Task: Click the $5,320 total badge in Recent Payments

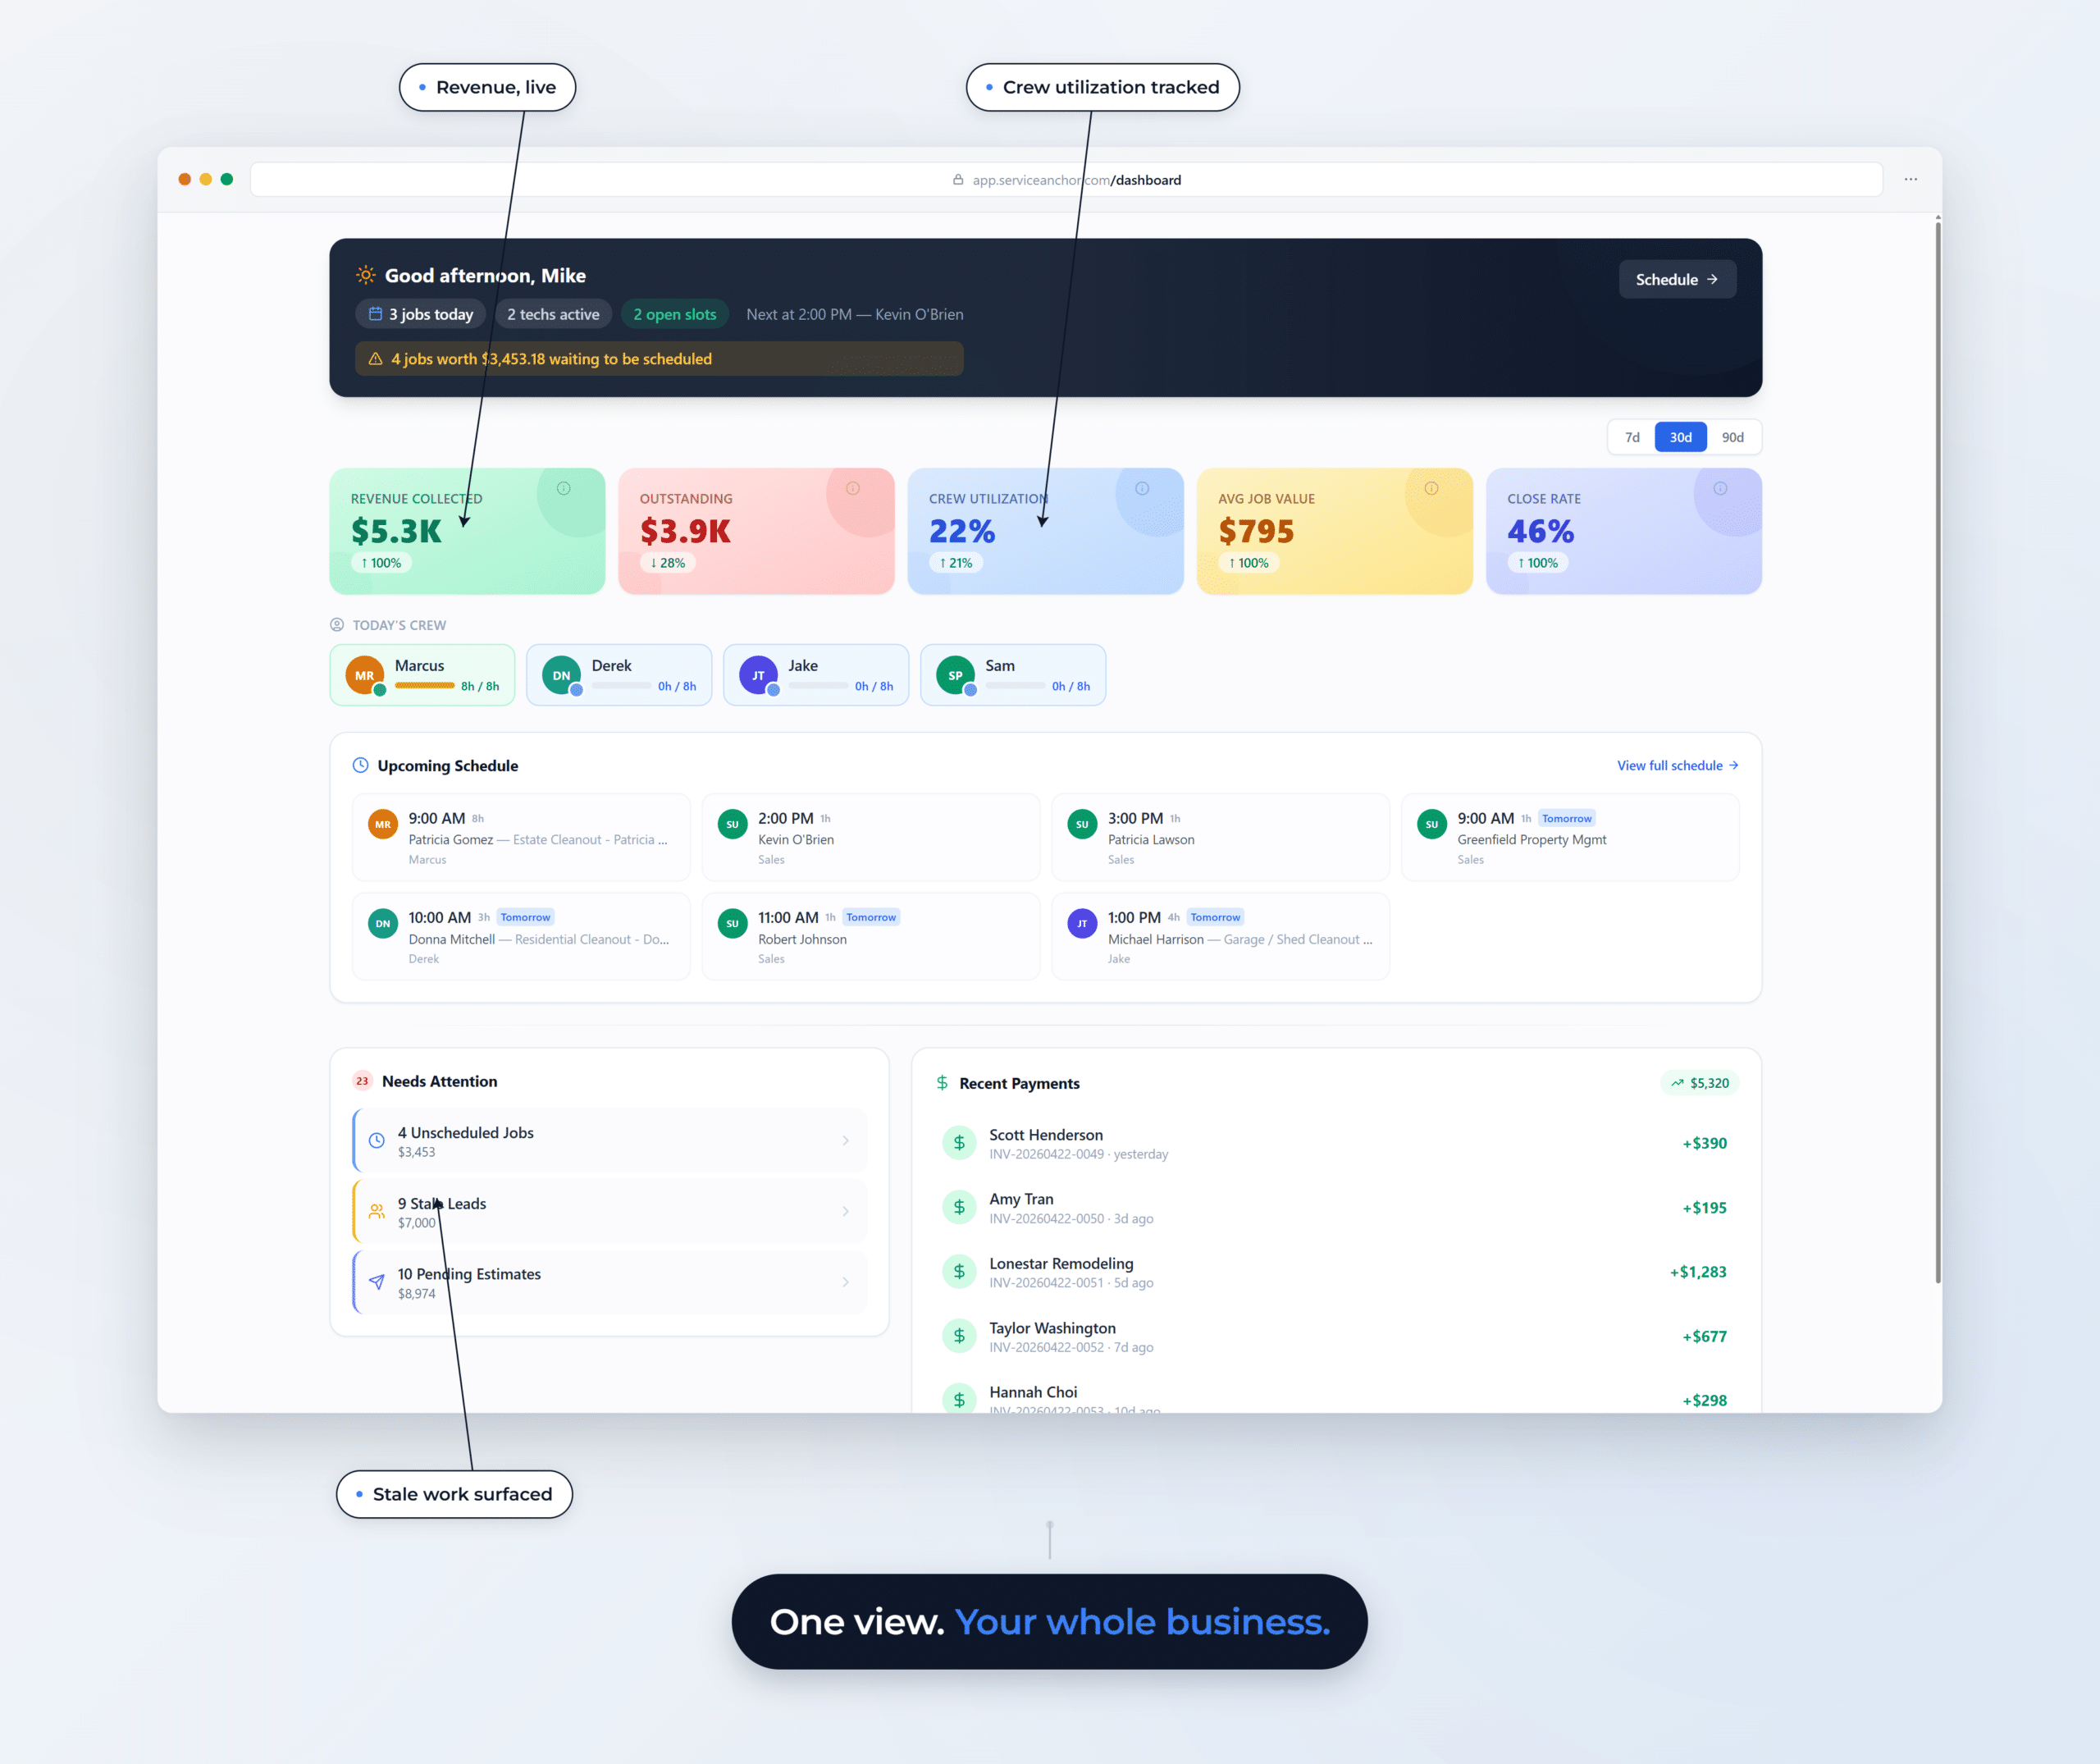Action: 1700,1083
